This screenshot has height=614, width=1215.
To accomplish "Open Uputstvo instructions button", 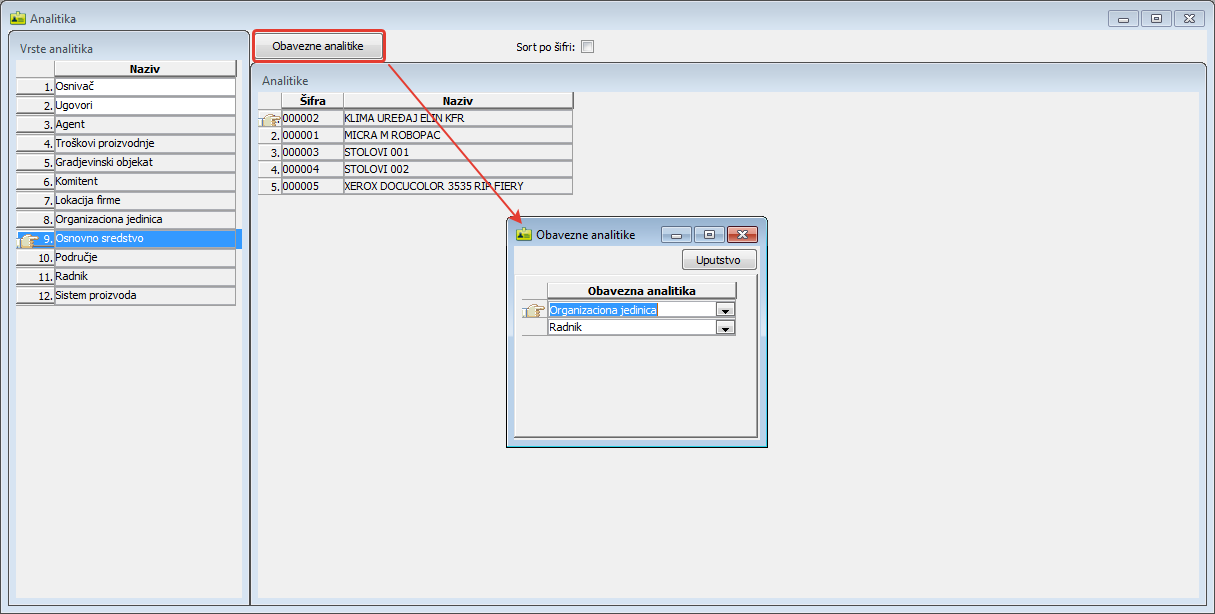I will coord(718,260).
